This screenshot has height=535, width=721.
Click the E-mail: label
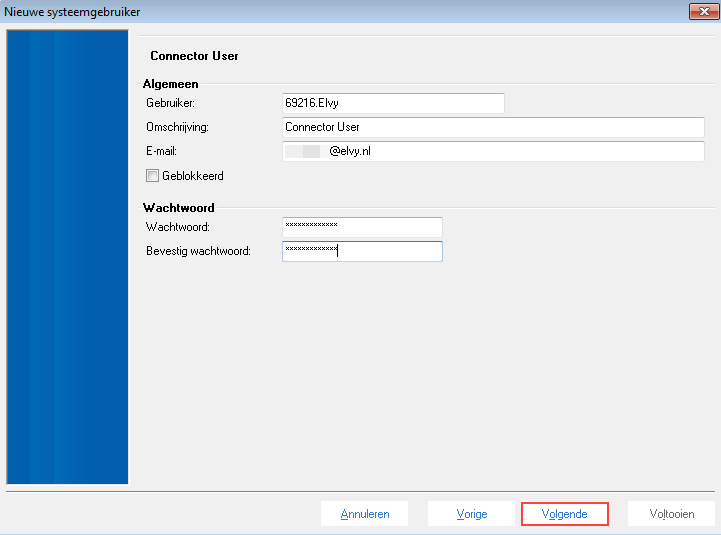pyautogui.click(x=161, y=151)
